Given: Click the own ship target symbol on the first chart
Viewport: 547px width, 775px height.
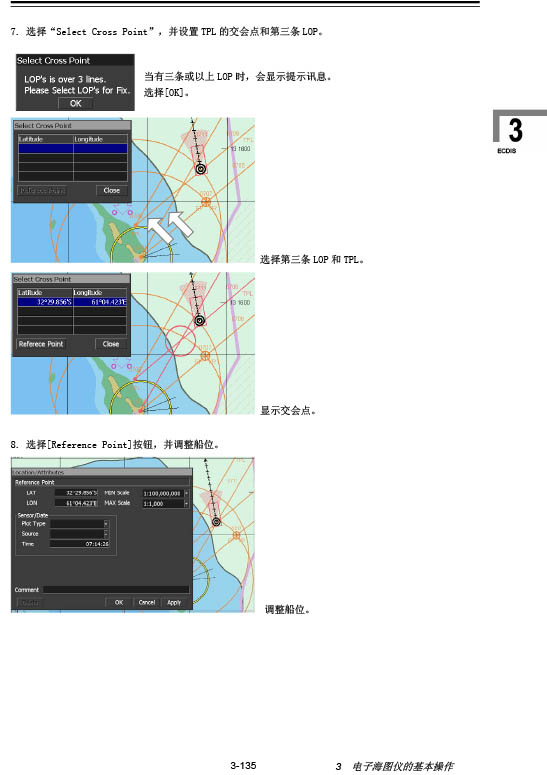Looking at the screenshot, I should click(x=201, y=169).
